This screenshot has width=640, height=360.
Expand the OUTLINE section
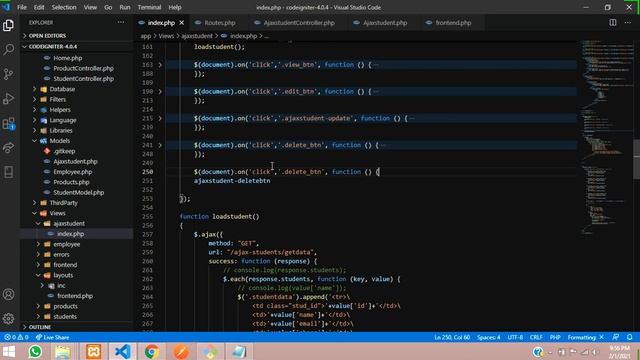77,327
